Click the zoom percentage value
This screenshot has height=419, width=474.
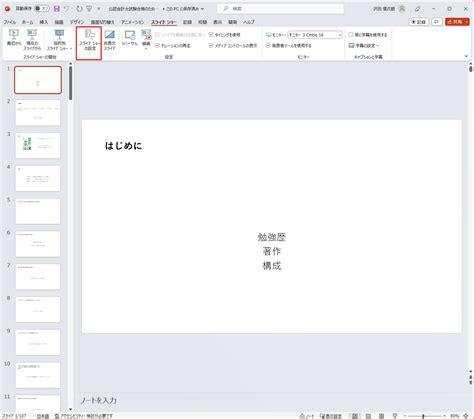point(455,416)
